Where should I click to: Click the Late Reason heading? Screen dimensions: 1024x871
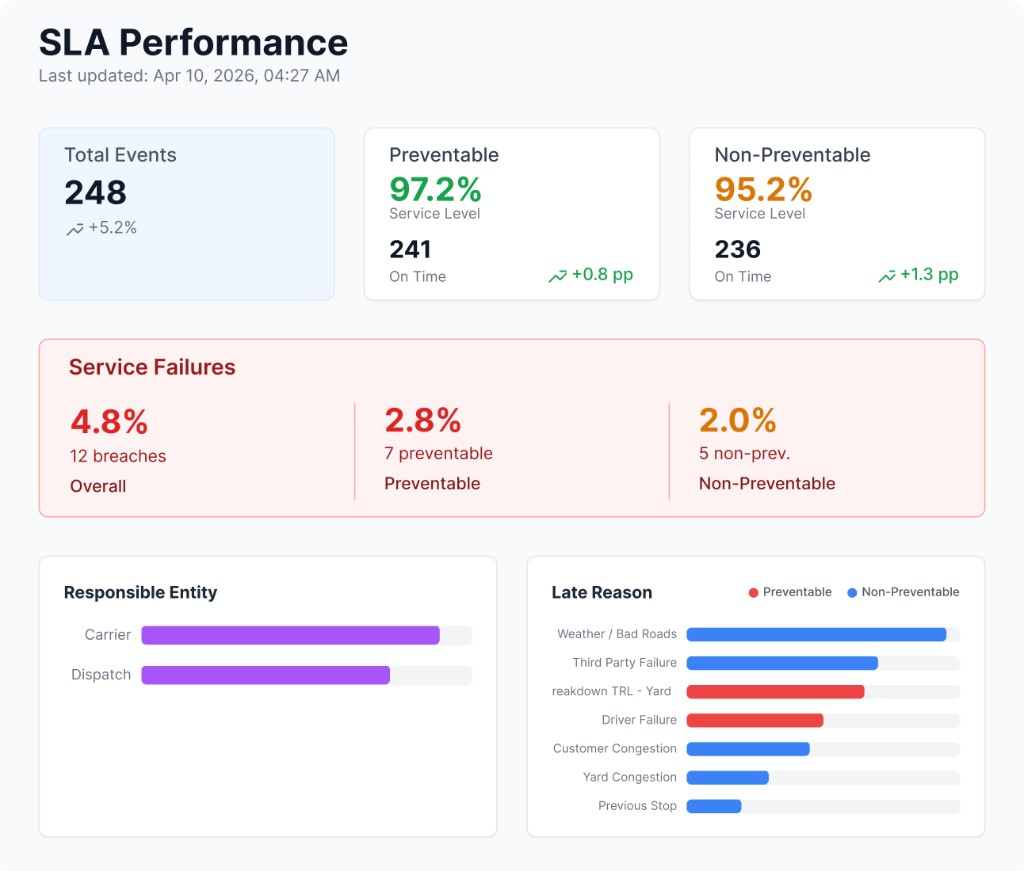tap(601, 592)
